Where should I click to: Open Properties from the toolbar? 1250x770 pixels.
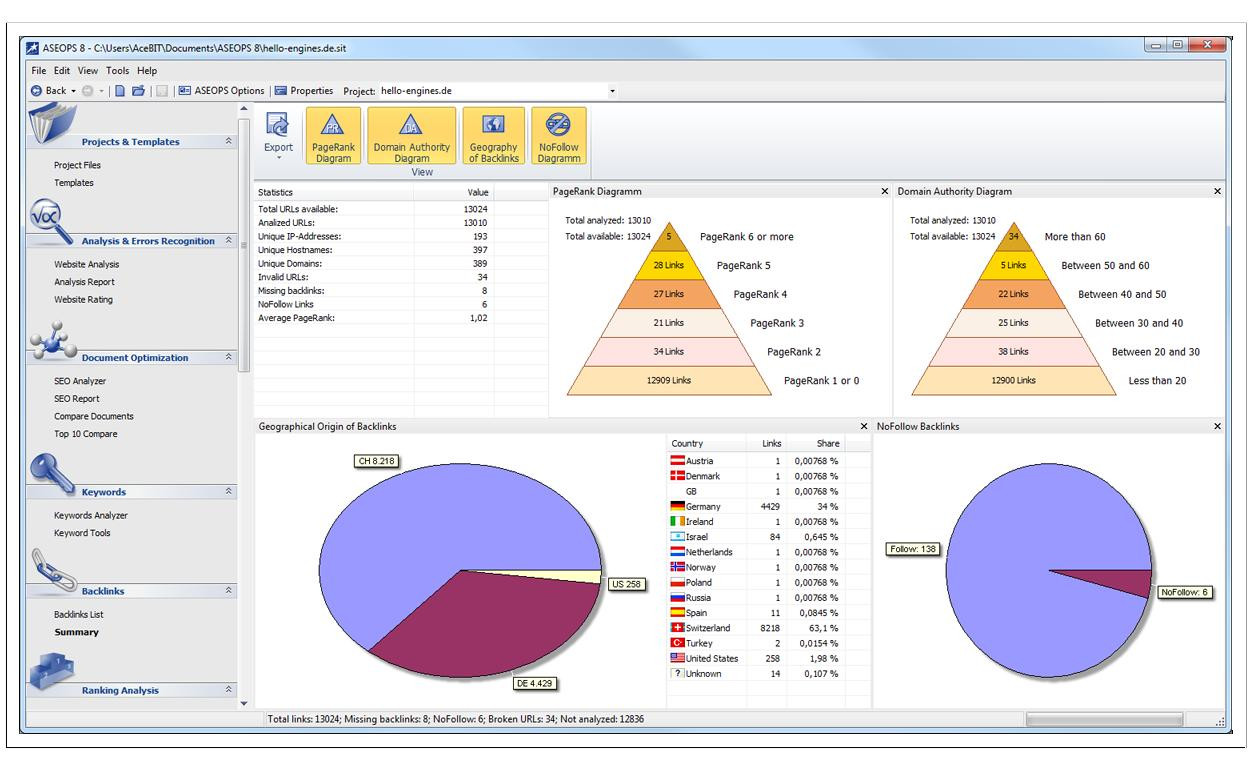coord(304,91)
